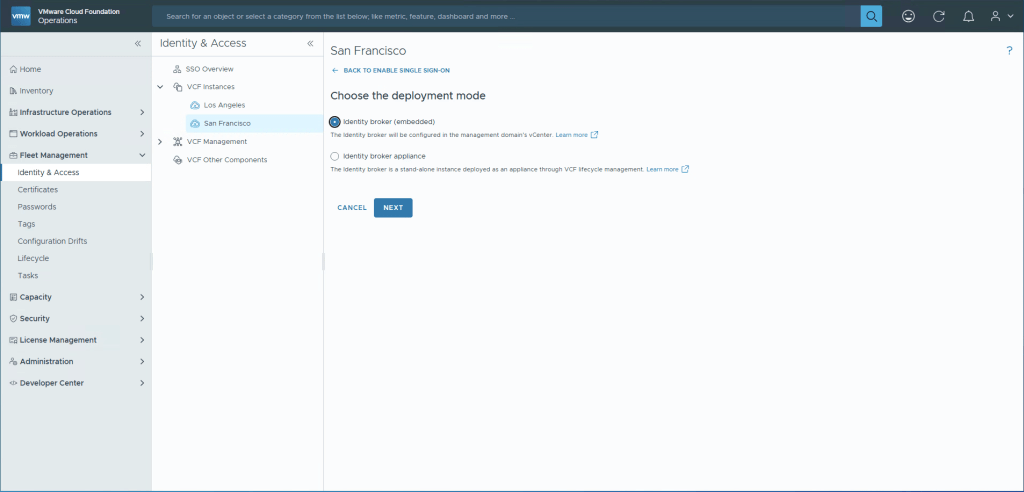Open the Certificates menu item

point(38,189)
